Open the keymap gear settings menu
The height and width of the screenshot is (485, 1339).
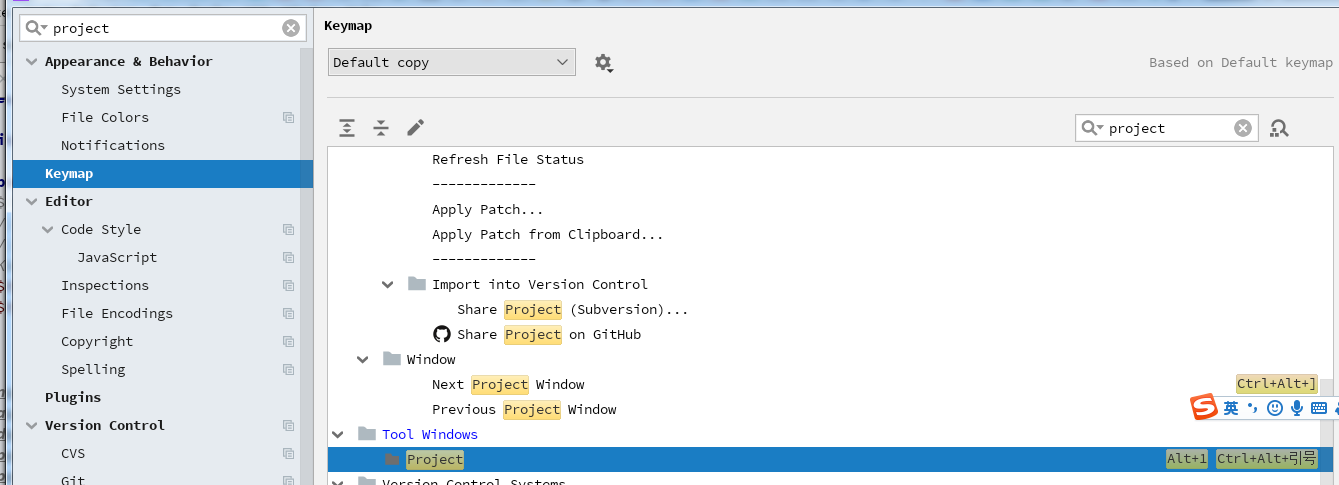(603, 63)
